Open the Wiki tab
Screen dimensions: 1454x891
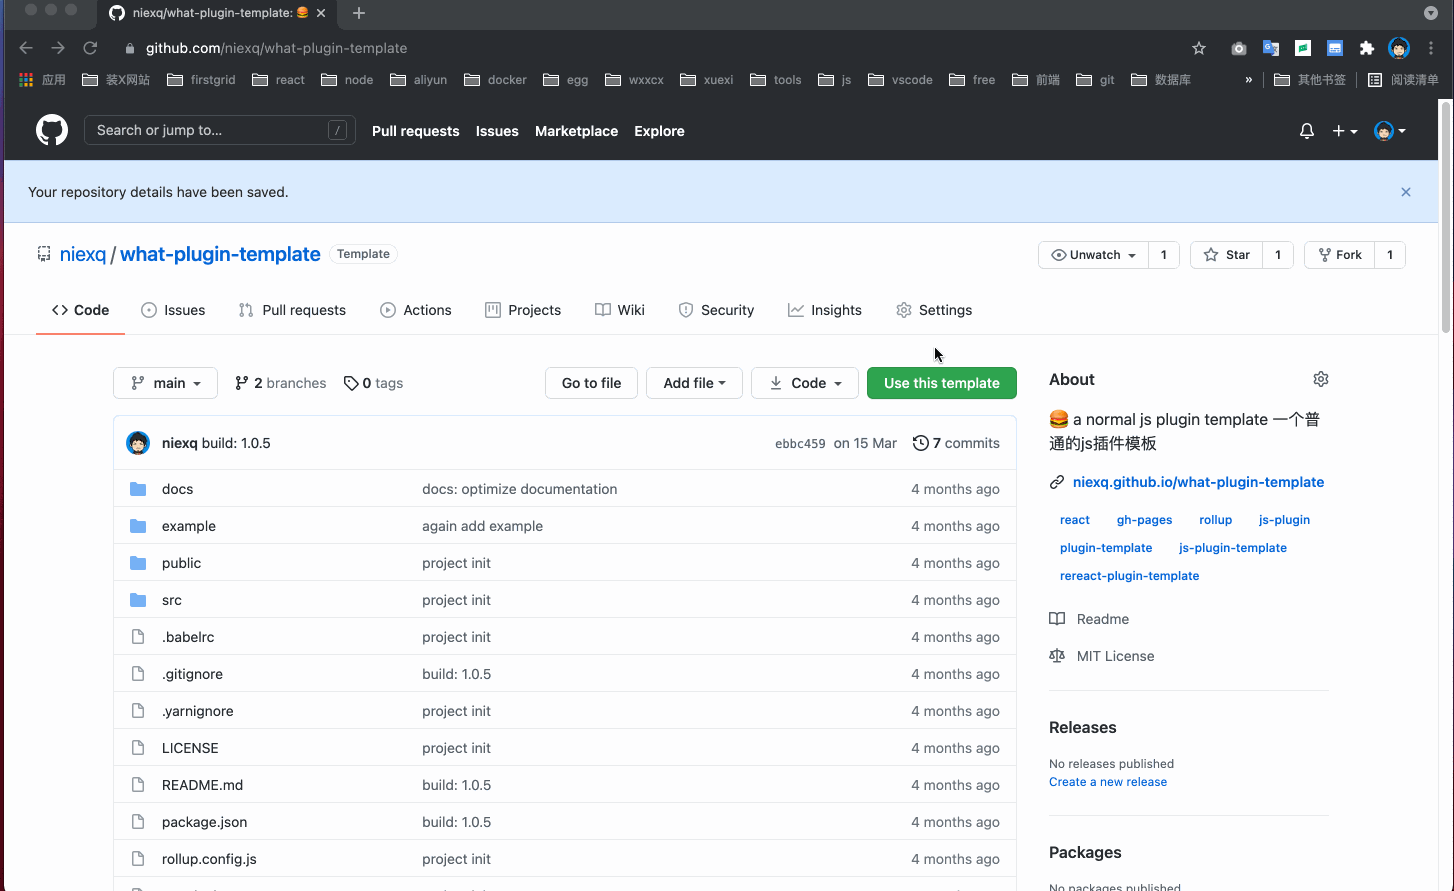[620, 310]
